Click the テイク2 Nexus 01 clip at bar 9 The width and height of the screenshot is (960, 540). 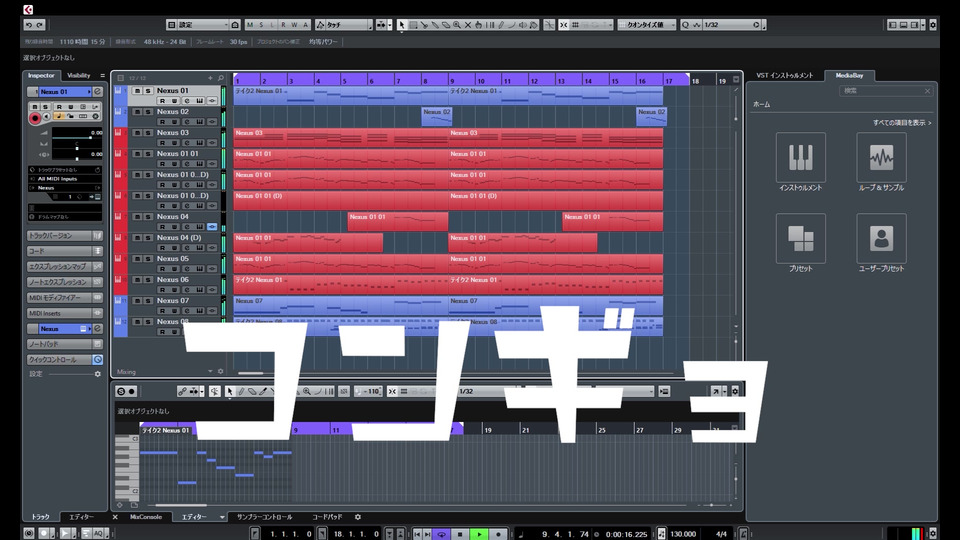555,95
